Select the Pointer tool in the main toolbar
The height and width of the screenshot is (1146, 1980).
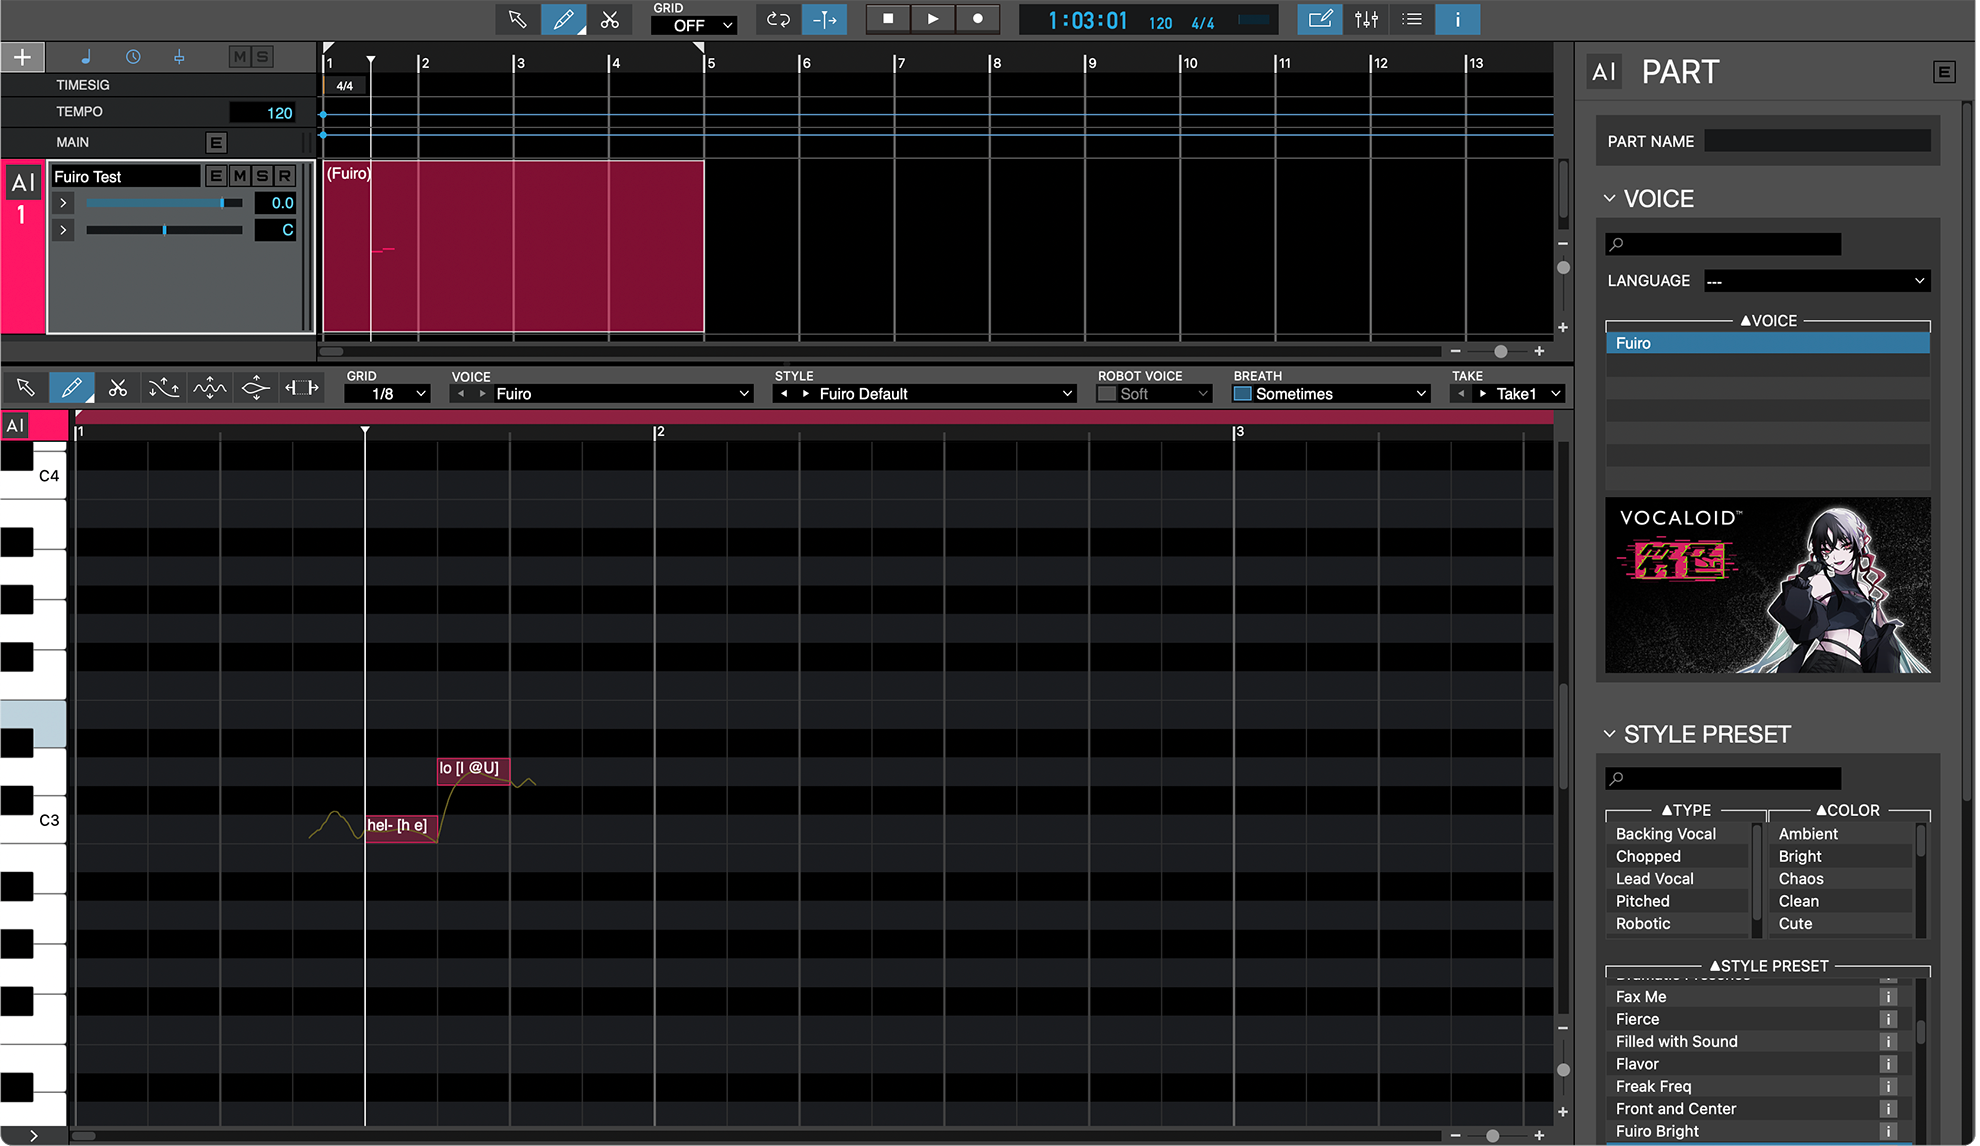[x=516, y=19]
